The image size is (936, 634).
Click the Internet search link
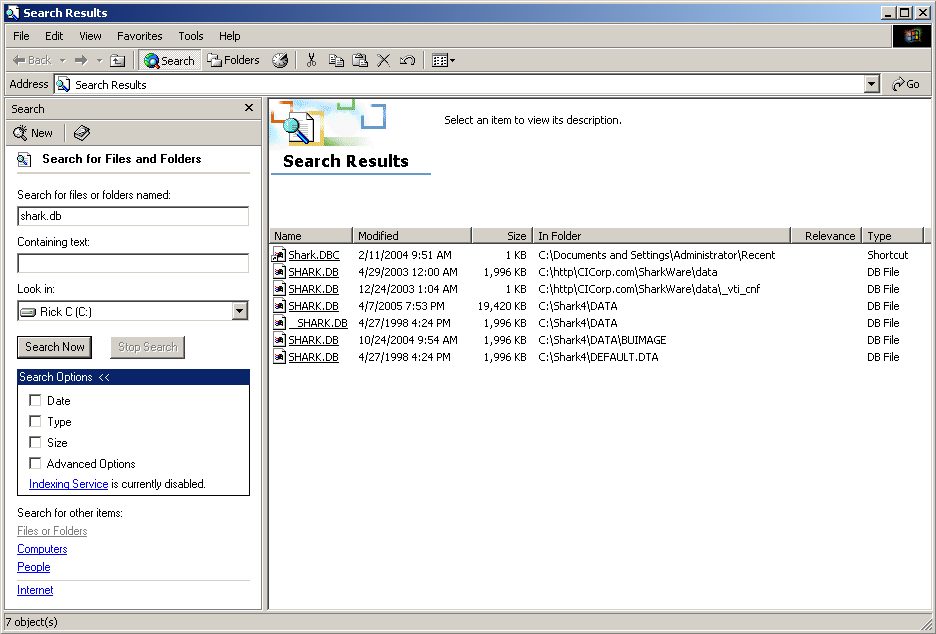coord(35,590)
